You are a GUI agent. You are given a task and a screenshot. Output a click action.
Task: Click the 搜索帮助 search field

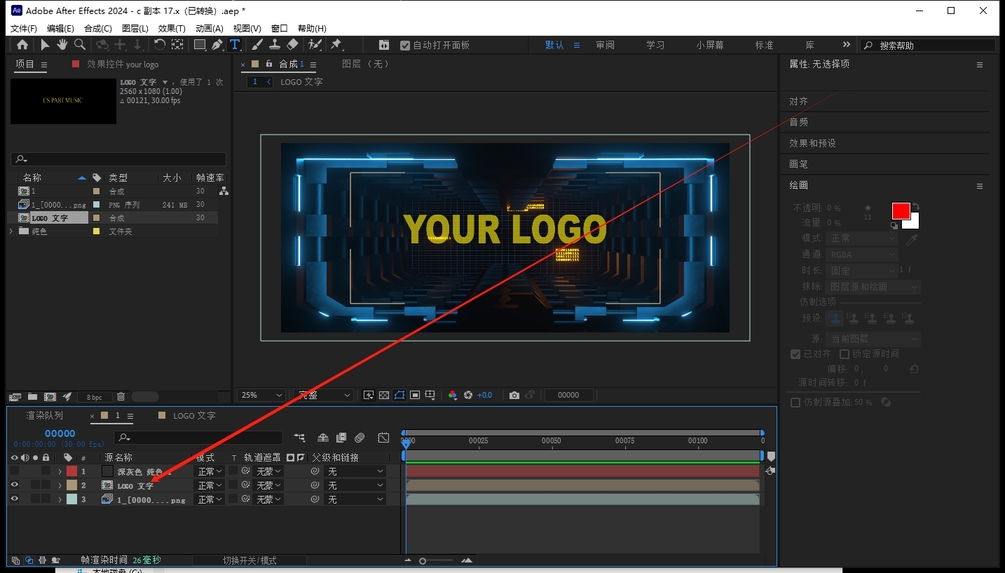pyautogui.click(x=928, y=46)
